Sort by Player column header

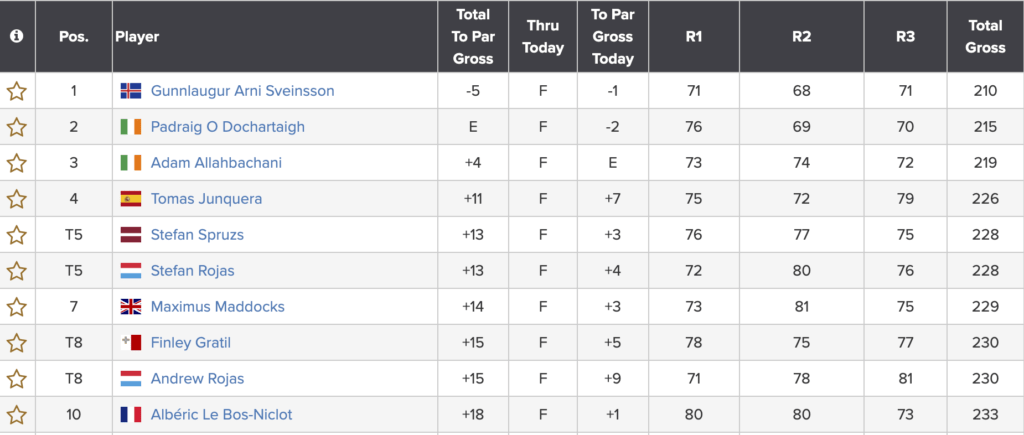click(x=137, y=36)
